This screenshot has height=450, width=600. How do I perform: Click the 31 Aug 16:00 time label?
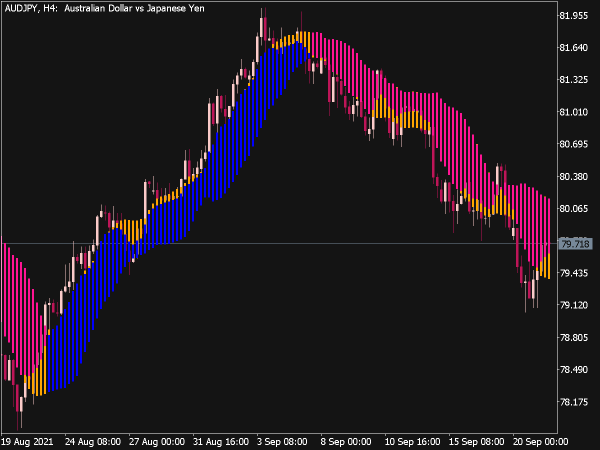click(221, 442)
